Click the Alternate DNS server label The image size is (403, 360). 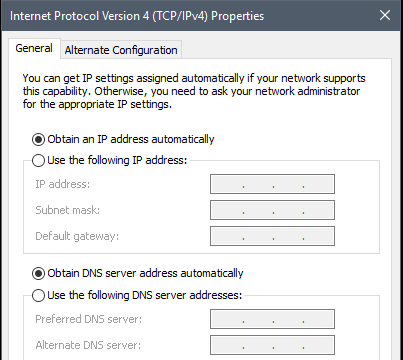[x=88, y=345]
